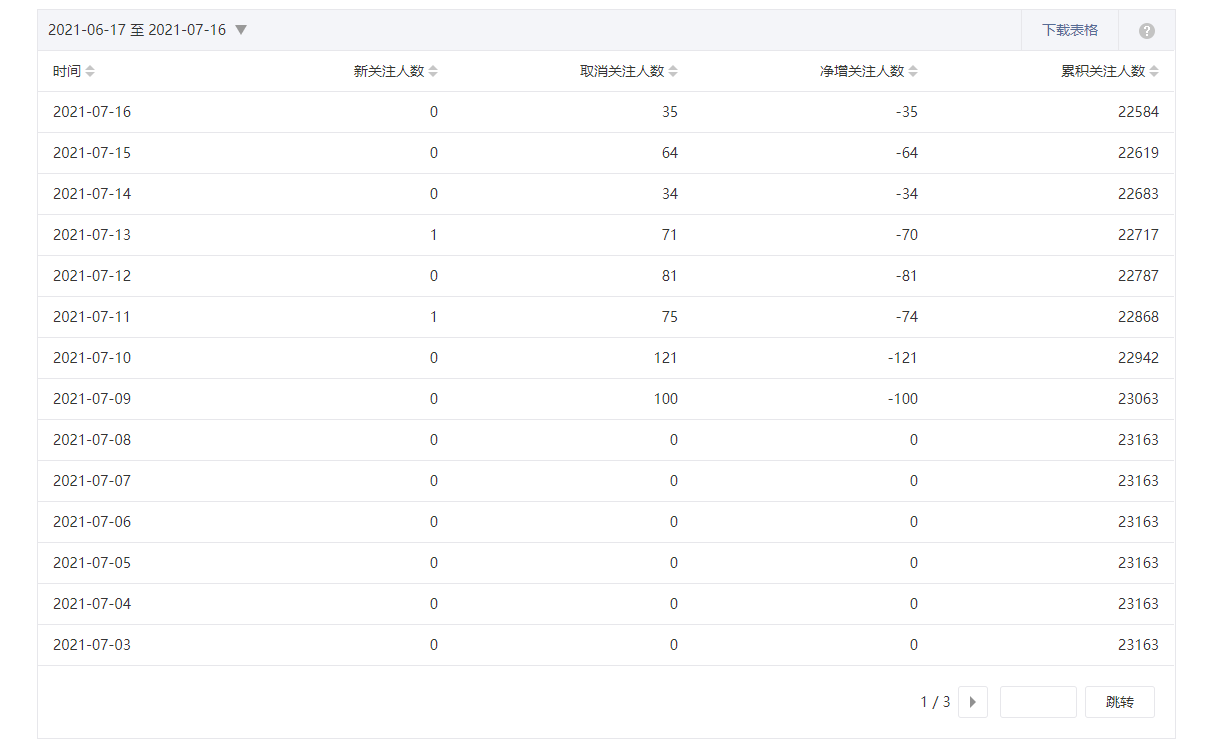Screen dimensions: 1214x740
Task: Click the 2021-06-17 至 2021-07-16 date range
Action: click(x=137, y=30)
